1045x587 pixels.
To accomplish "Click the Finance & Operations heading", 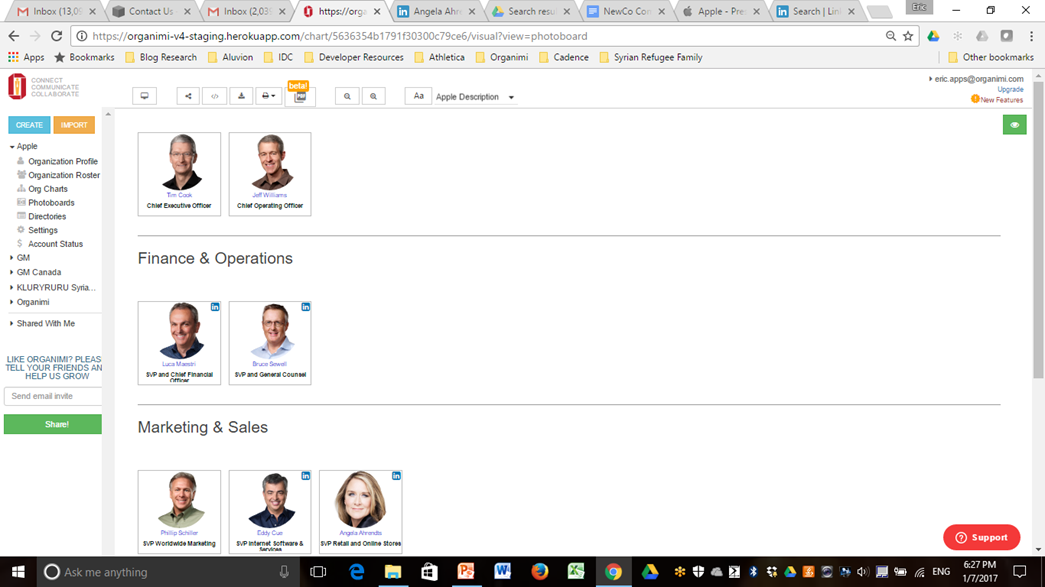I will coord(215,259).
